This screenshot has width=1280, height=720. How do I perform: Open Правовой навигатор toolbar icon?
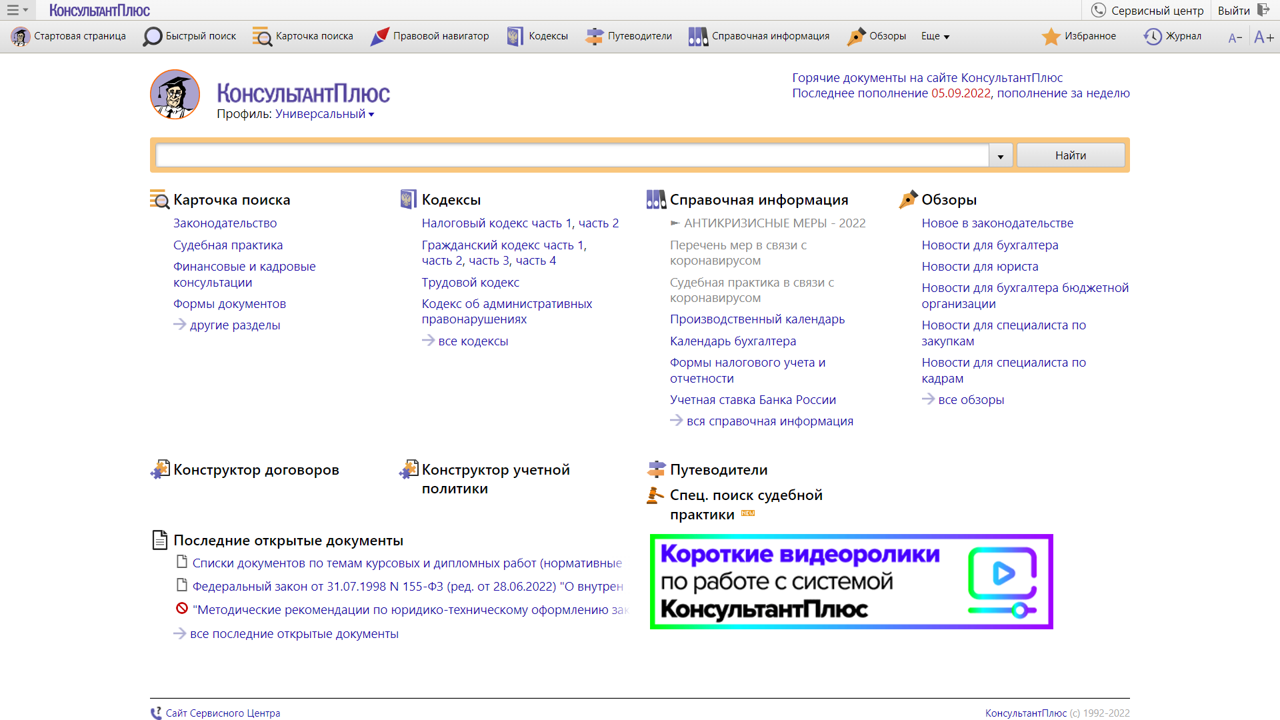(x=379, y=36)
